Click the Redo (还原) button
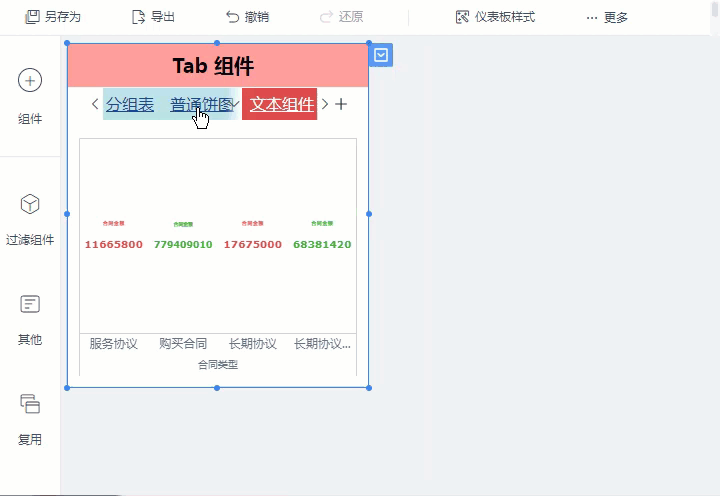Screen dimensions: 720x496 pos(341,17)
